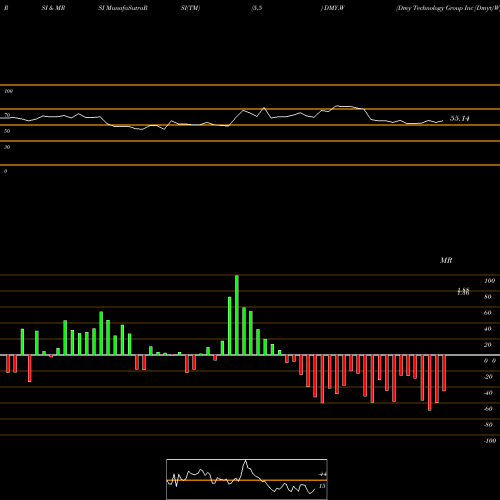Click the 40 label on MR axis
500x500 pixels.
click(x=488, y=329)
